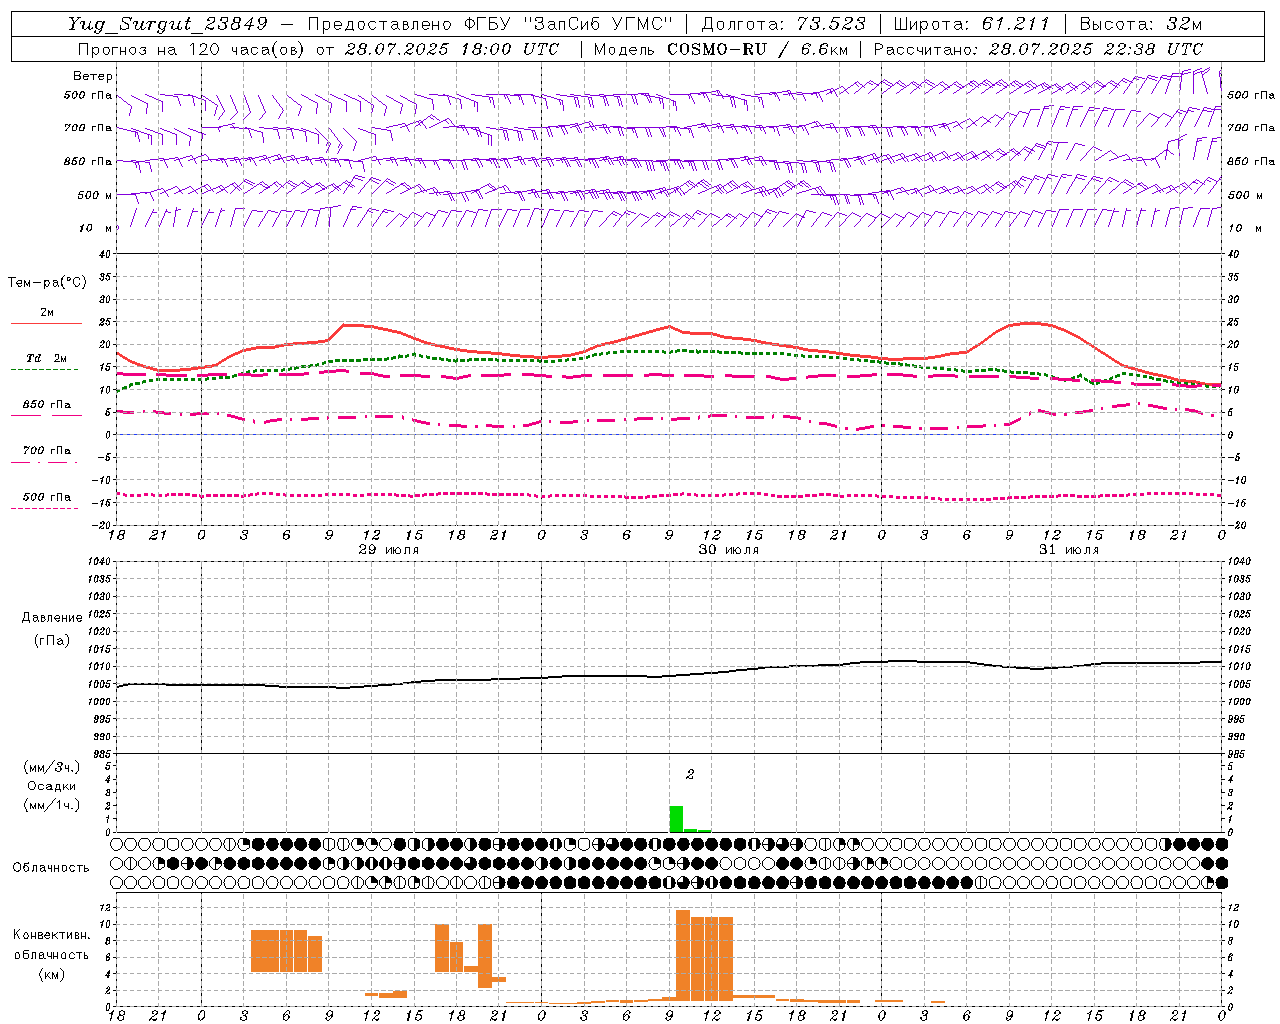1280x1024 pixels.
Task: Click the Конвективн. облачность label
Action: pos(51,945)
